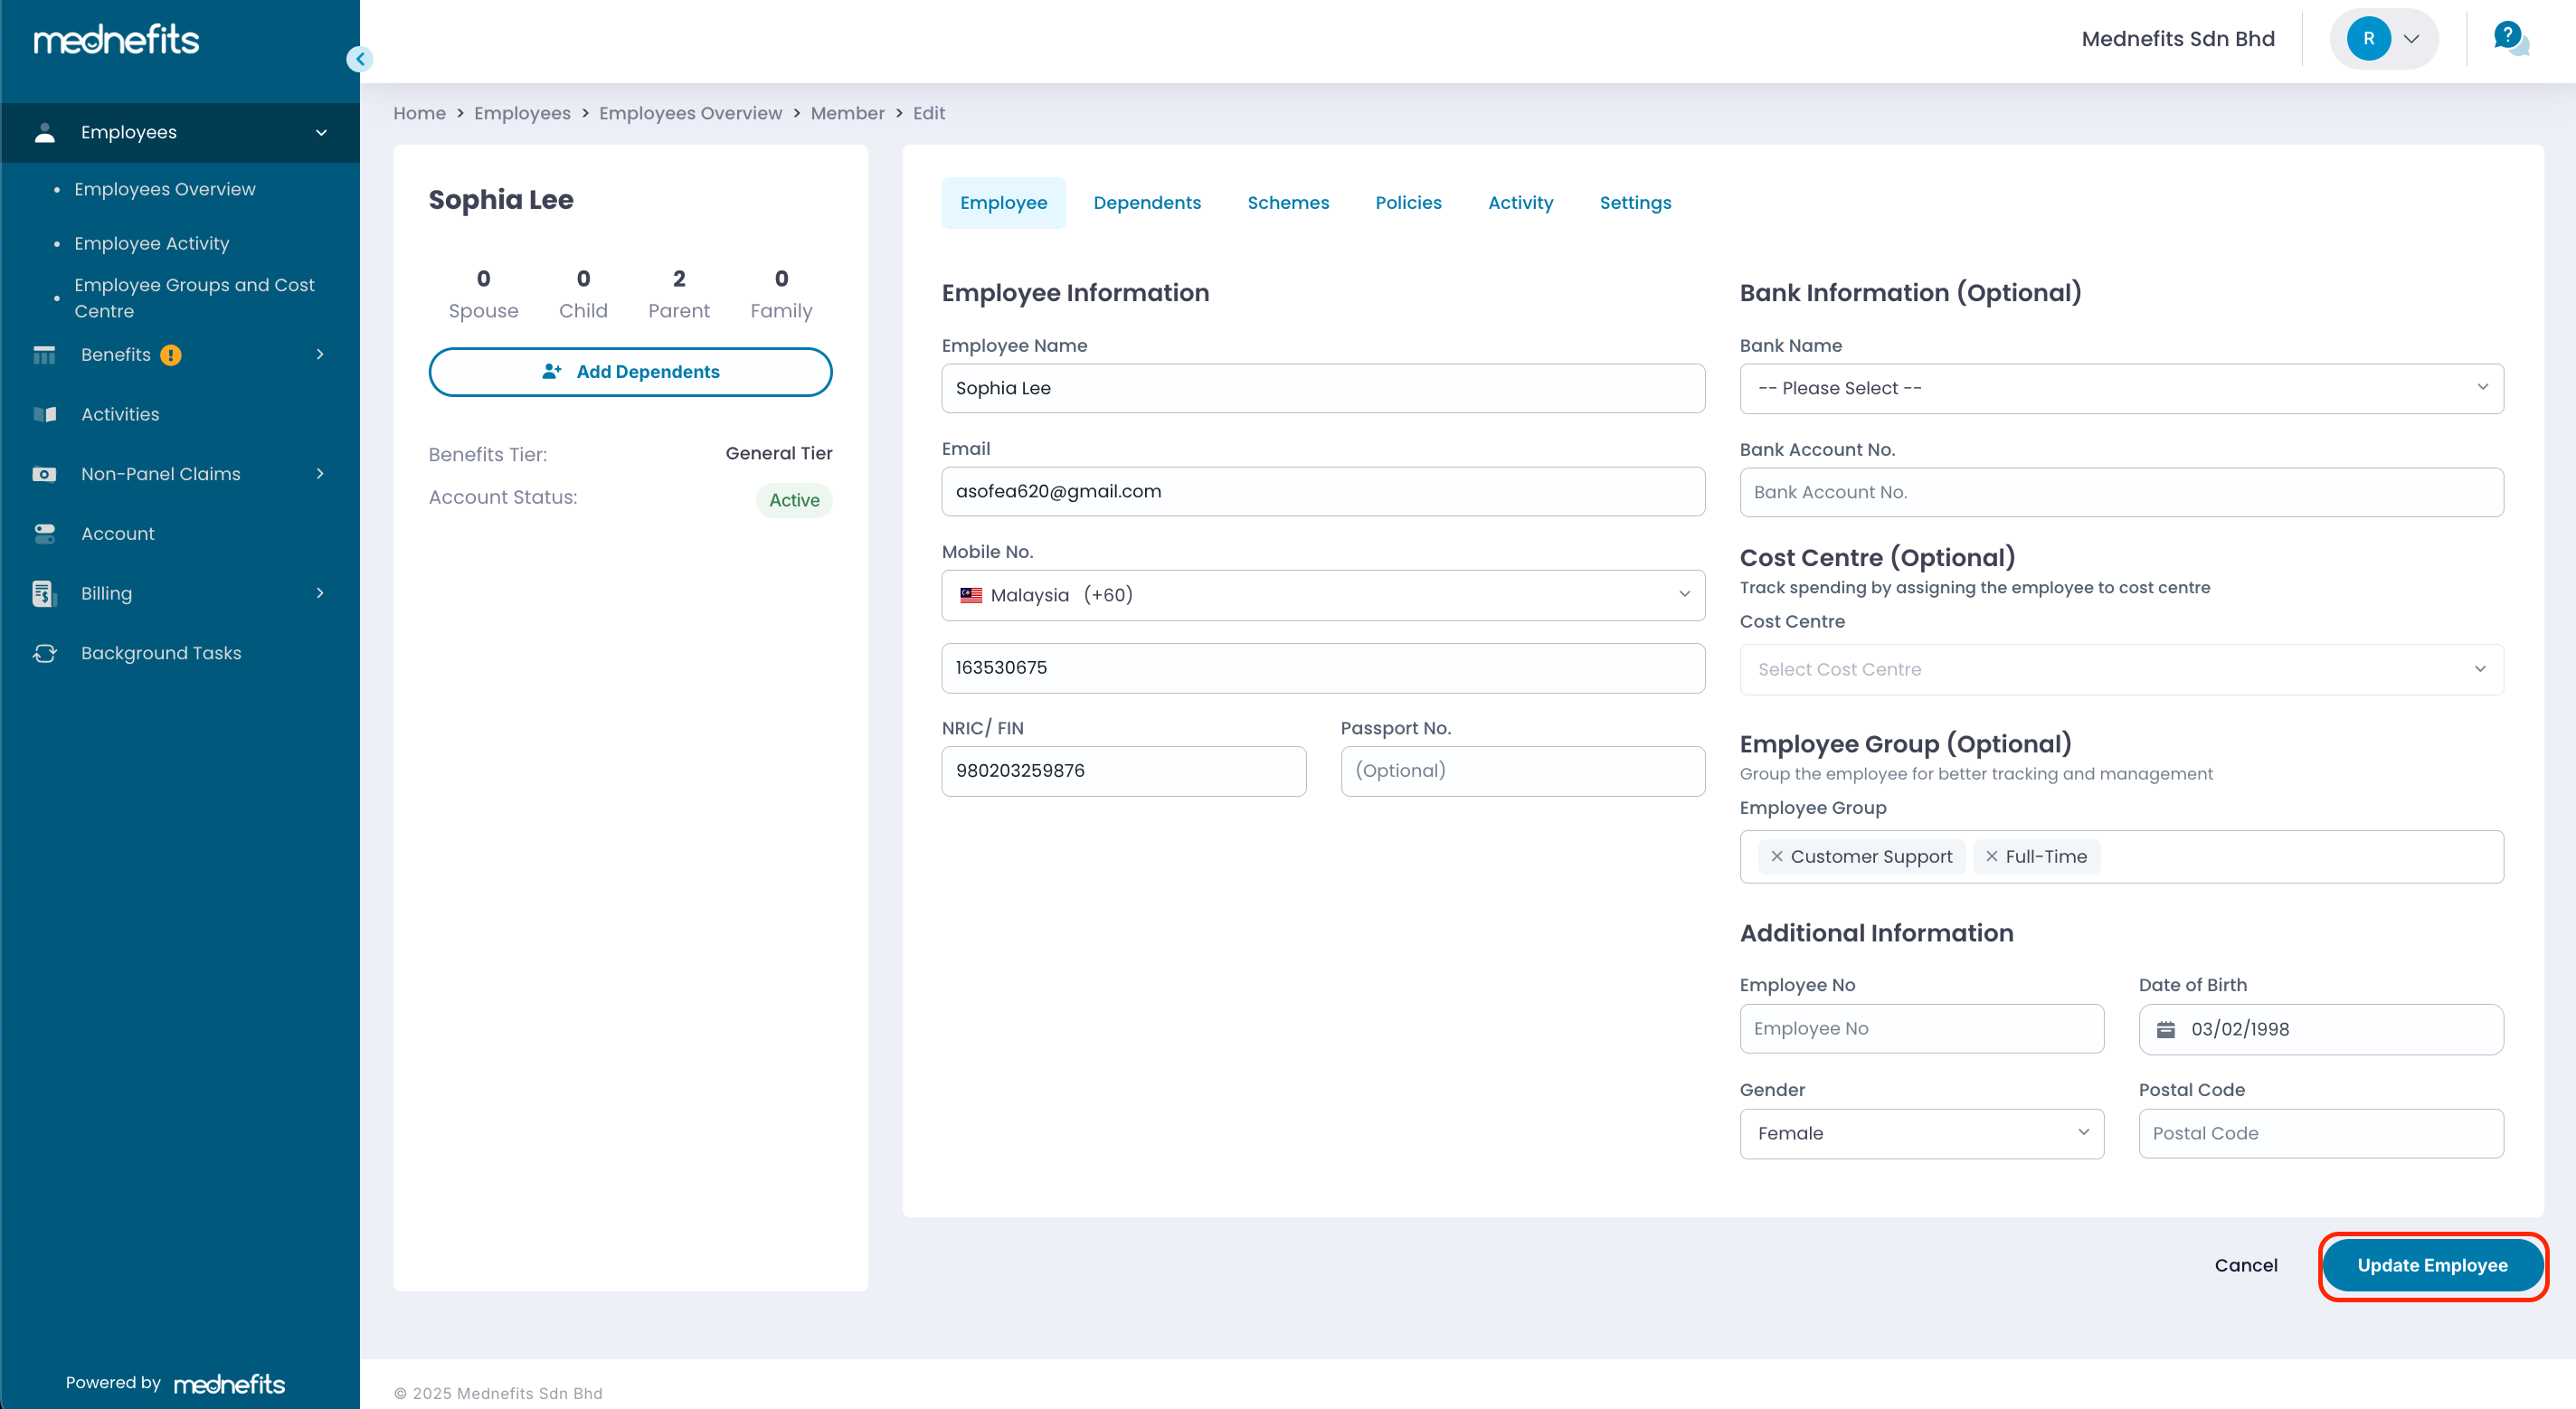Switch to the Dependents tab
Screen dimensions: 2576x1409
(x=1146, y=203)
